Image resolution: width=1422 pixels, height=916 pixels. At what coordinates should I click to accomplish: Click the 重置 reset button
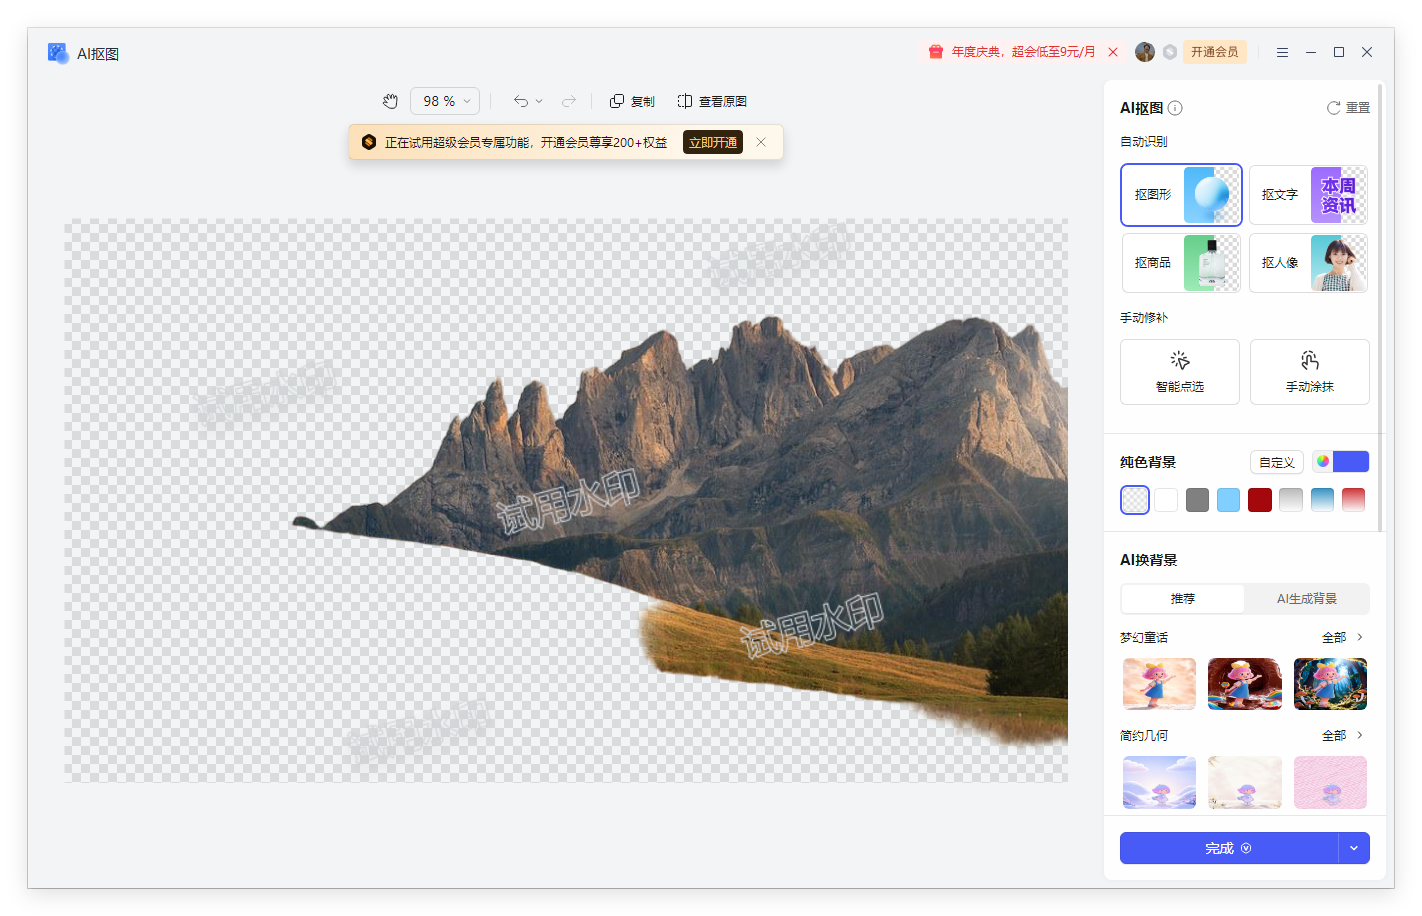1348,108
